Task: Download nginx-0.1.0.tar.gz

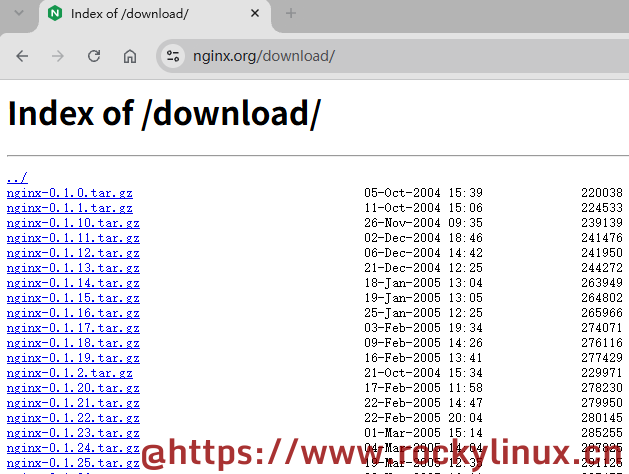Action: pyautogui.click(x=70, y=193)
